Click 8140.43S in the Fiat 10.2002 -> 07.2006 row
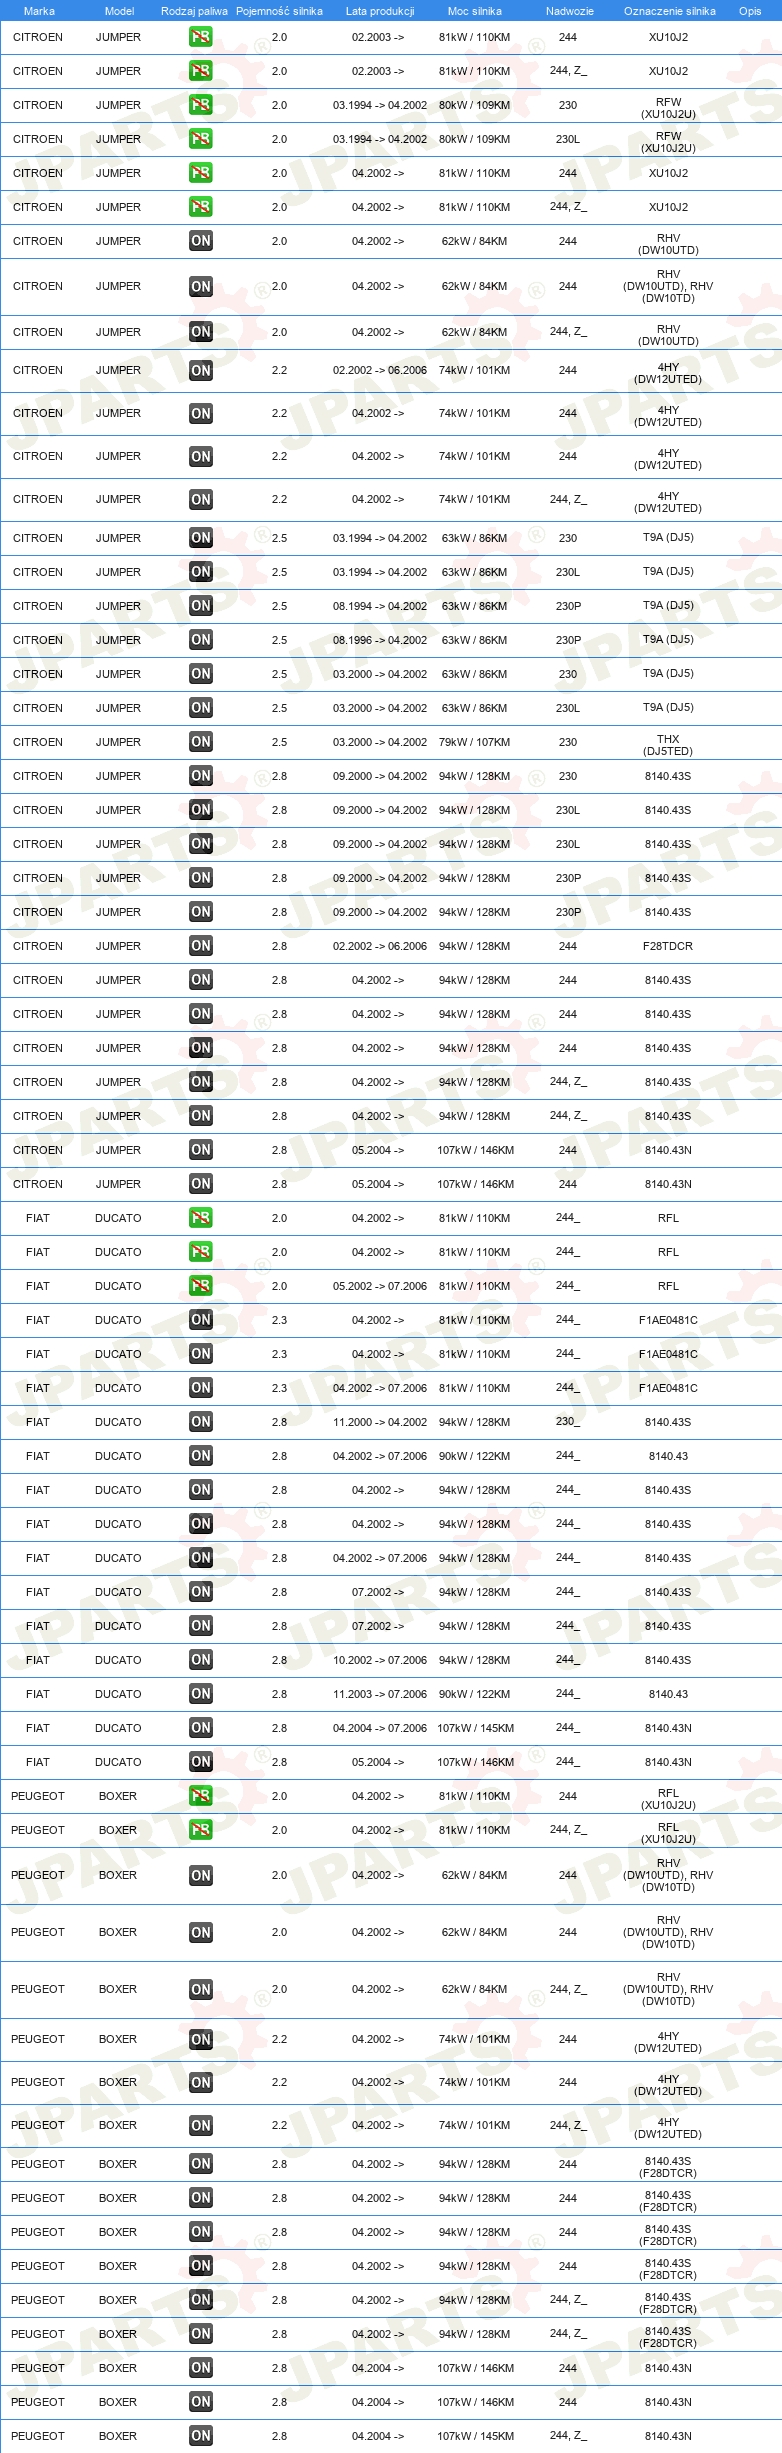This screenshot has height=2453, width=782. (x=668, y=1660)
